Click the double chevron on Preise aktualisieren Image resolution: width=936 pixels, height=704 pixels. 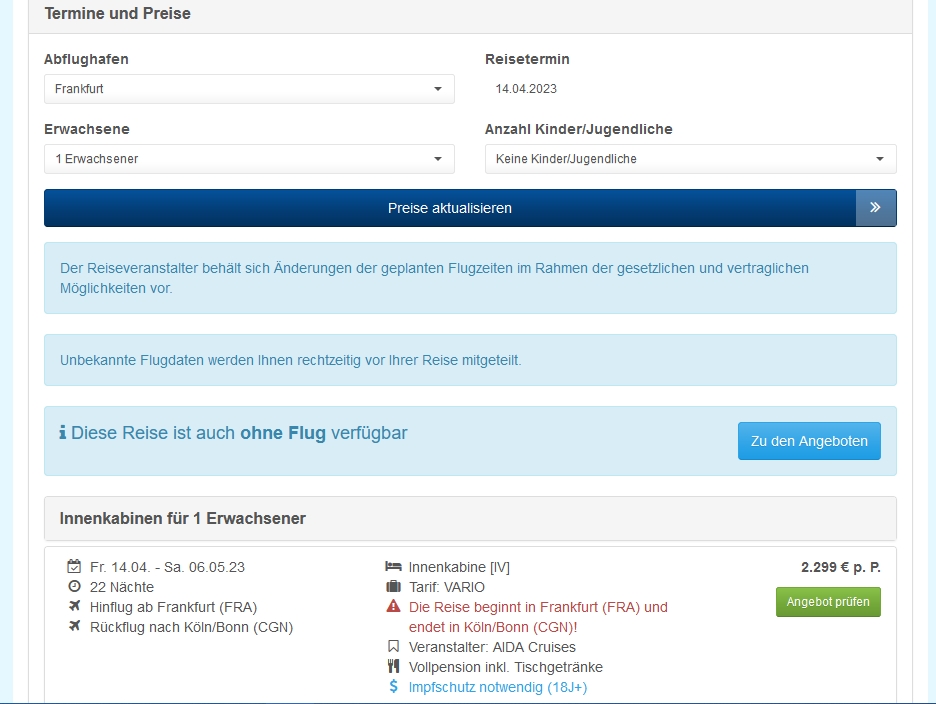pos(875,208)
